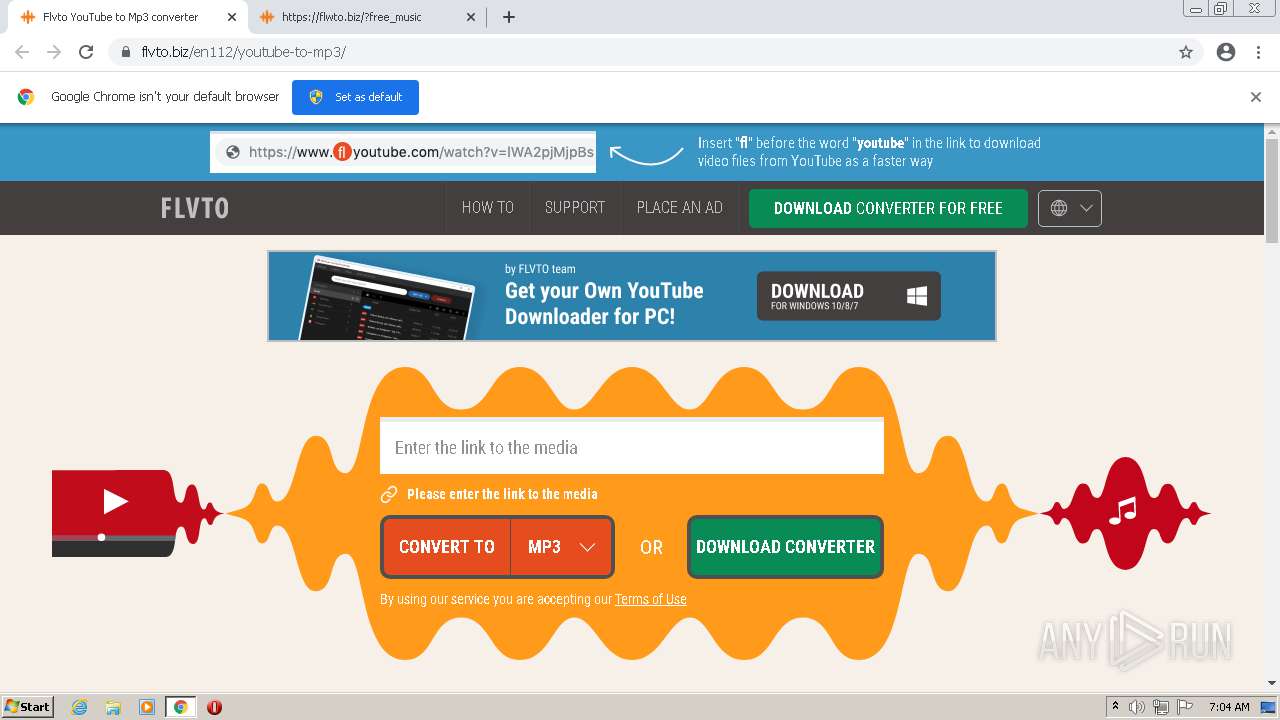Click the CONVERT TO button
Viewport: 1280px width, 720px height.
coord(446,547)
